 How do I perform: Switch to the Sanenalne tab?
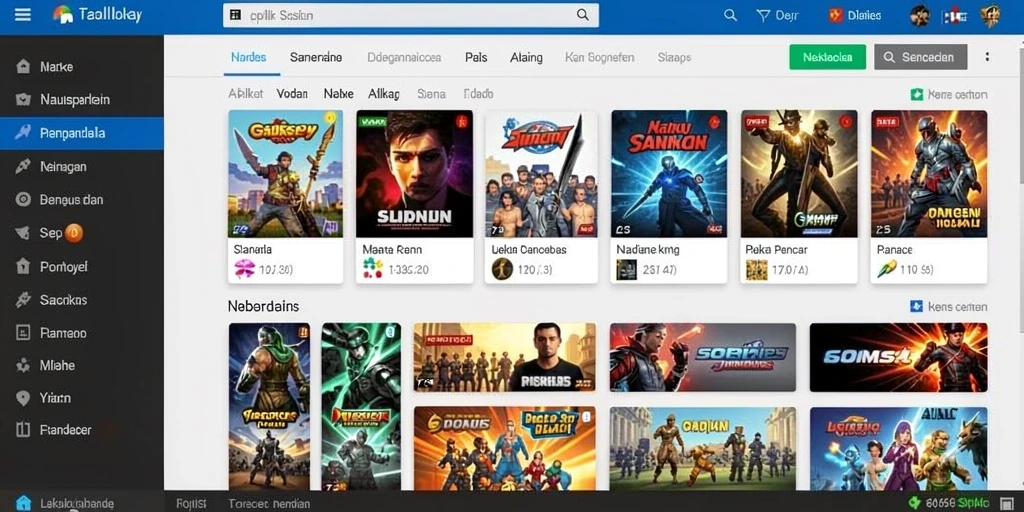[x=316, y=57]
